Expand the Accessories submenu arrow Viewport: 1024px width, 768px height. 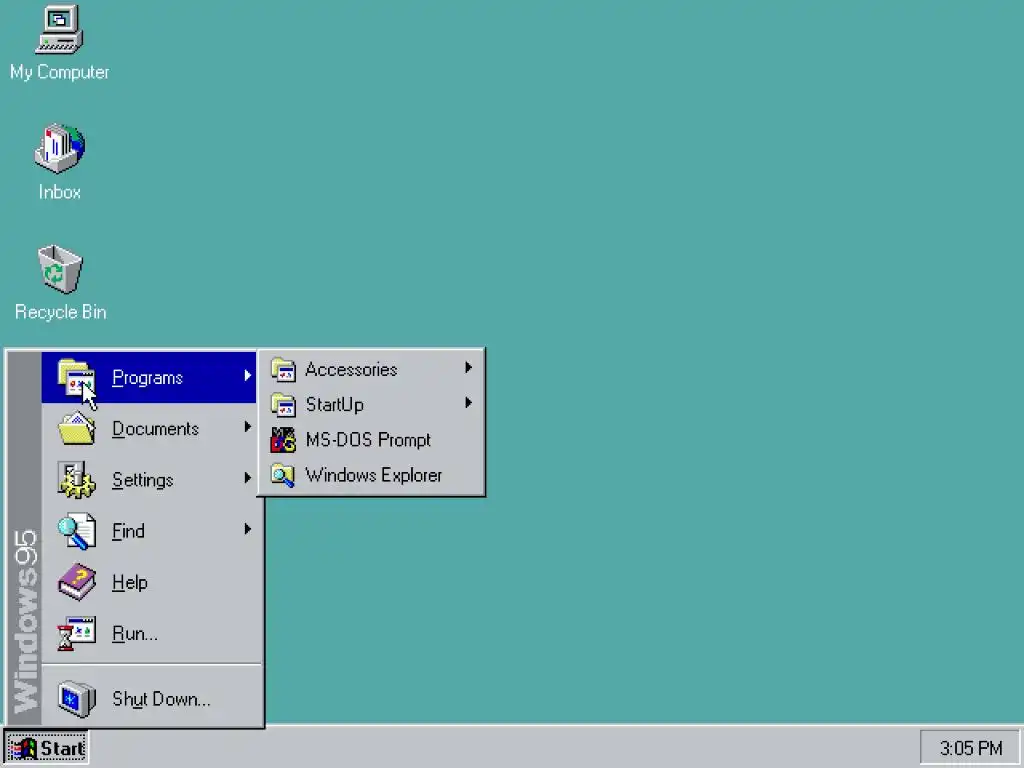click(468, 368)
